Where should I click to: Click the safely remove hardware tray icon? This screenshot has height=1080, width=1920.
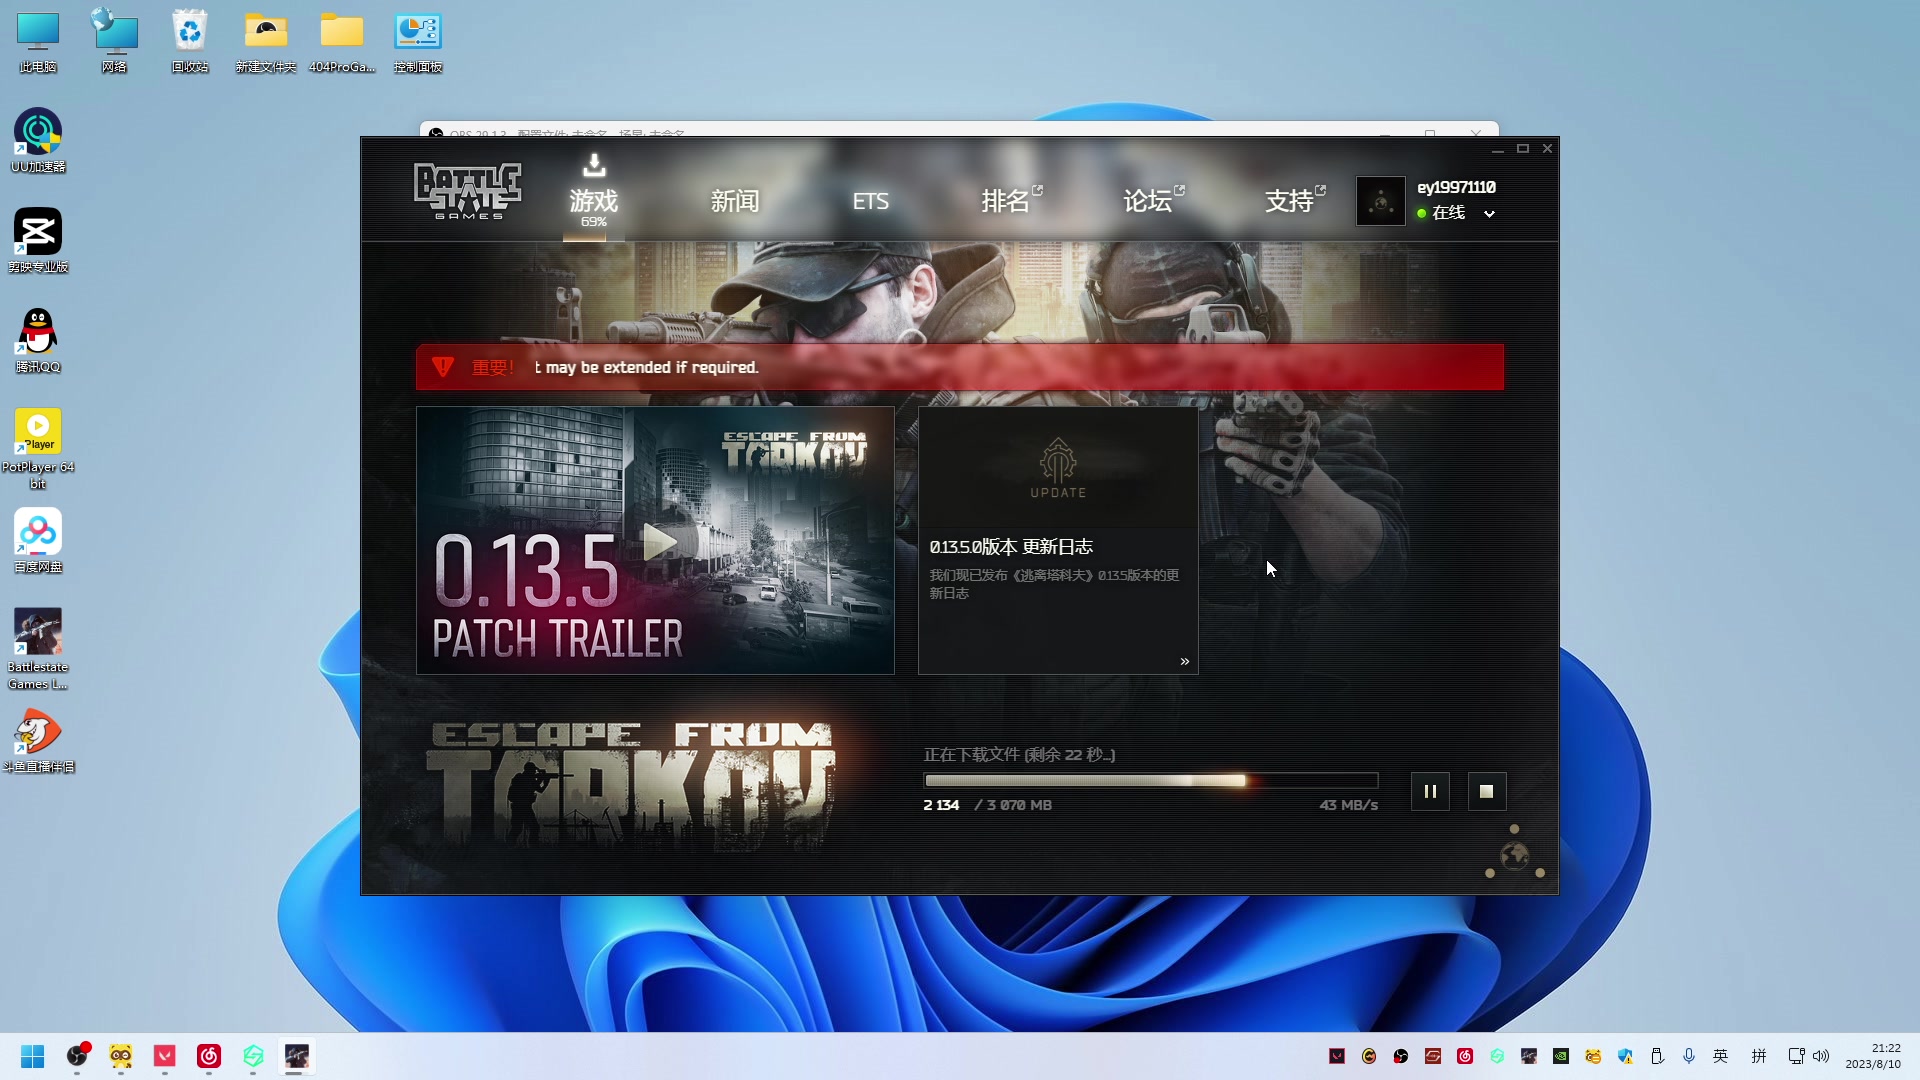pos(1657,1056)
